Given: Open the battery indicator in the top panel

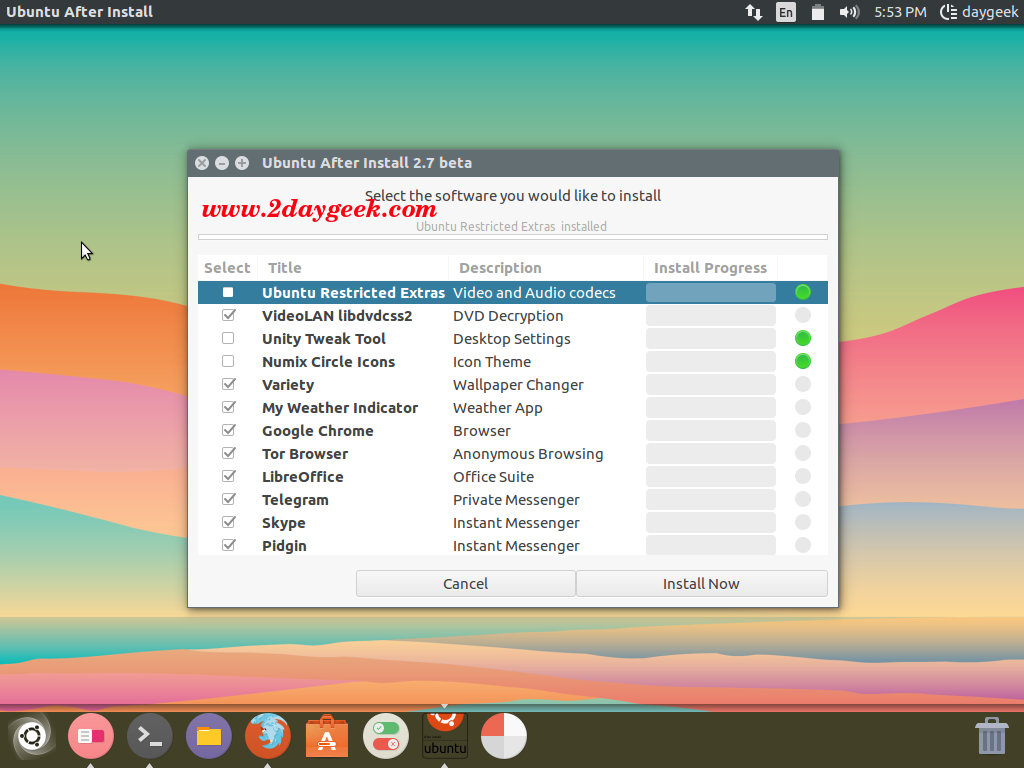Looking at the screenshot, I should [x=817, y=12].
